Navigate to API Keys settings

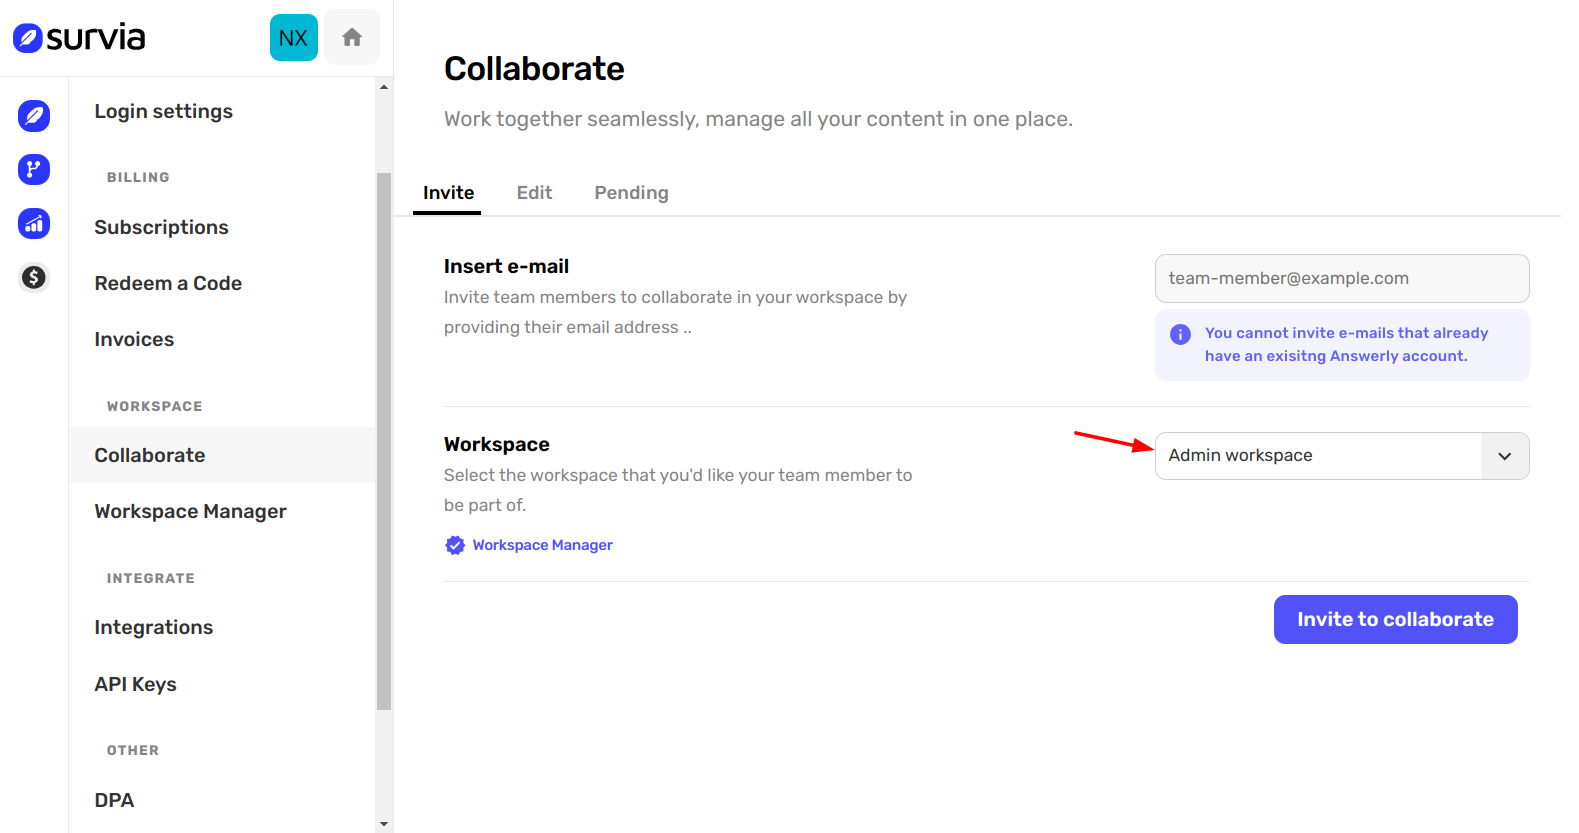coord(135,684)
